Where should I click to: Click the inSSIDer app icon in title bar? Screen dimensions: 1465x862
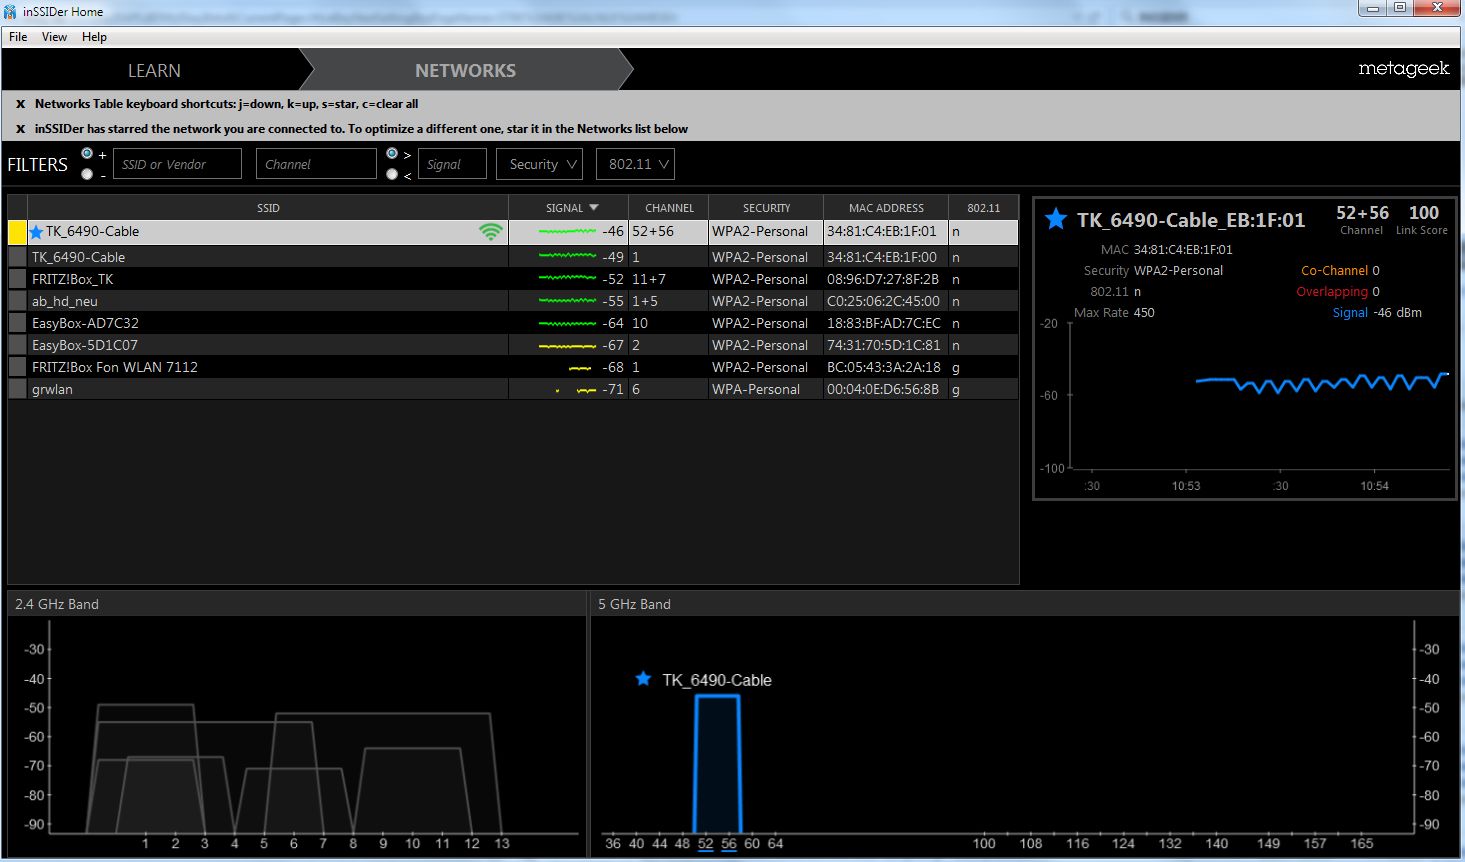[x=11, y=11]
